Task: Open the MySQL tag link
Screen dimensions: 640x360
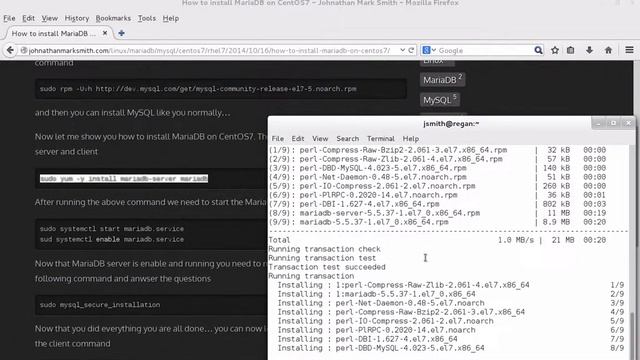Action: (440, 100)
